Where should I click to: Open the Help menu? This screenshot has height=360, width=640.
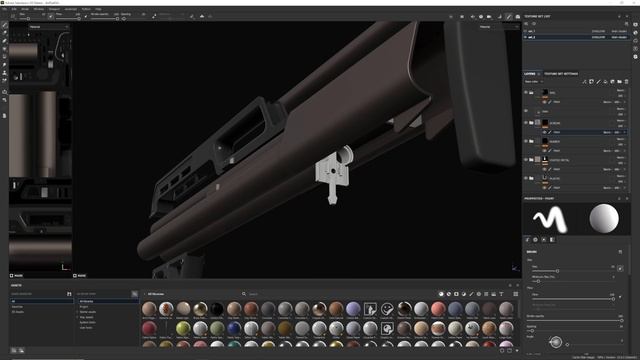point(98,9)
